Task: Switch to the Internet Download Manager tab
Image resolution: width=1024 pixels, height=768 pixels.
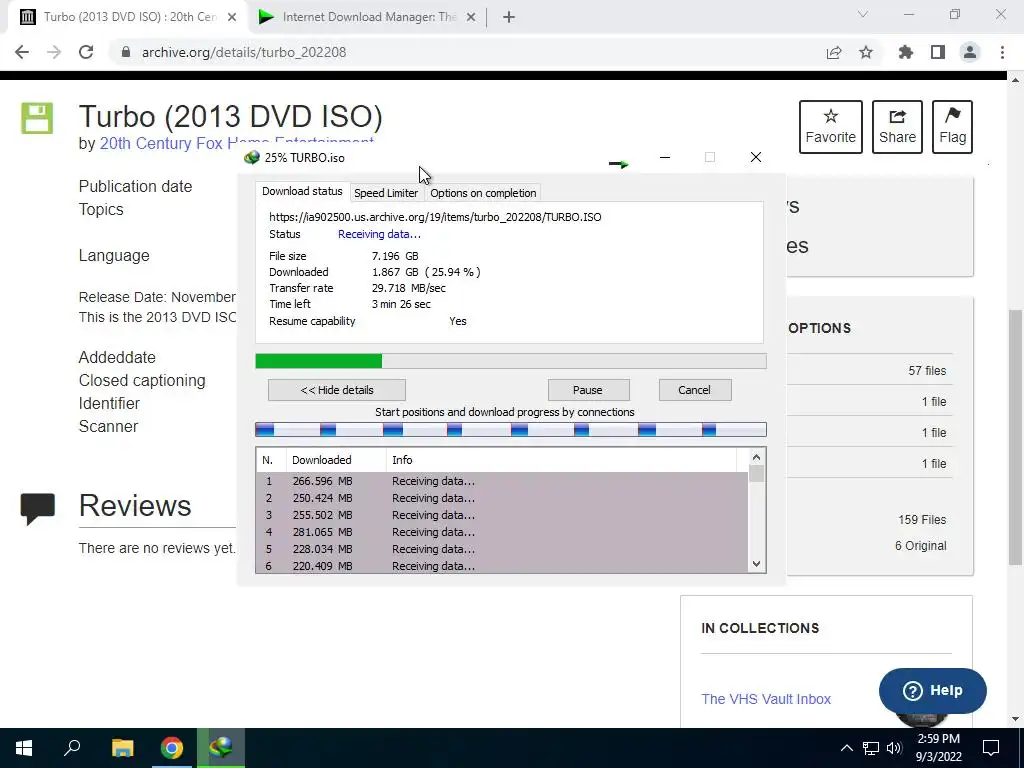Action: (367, 17)
